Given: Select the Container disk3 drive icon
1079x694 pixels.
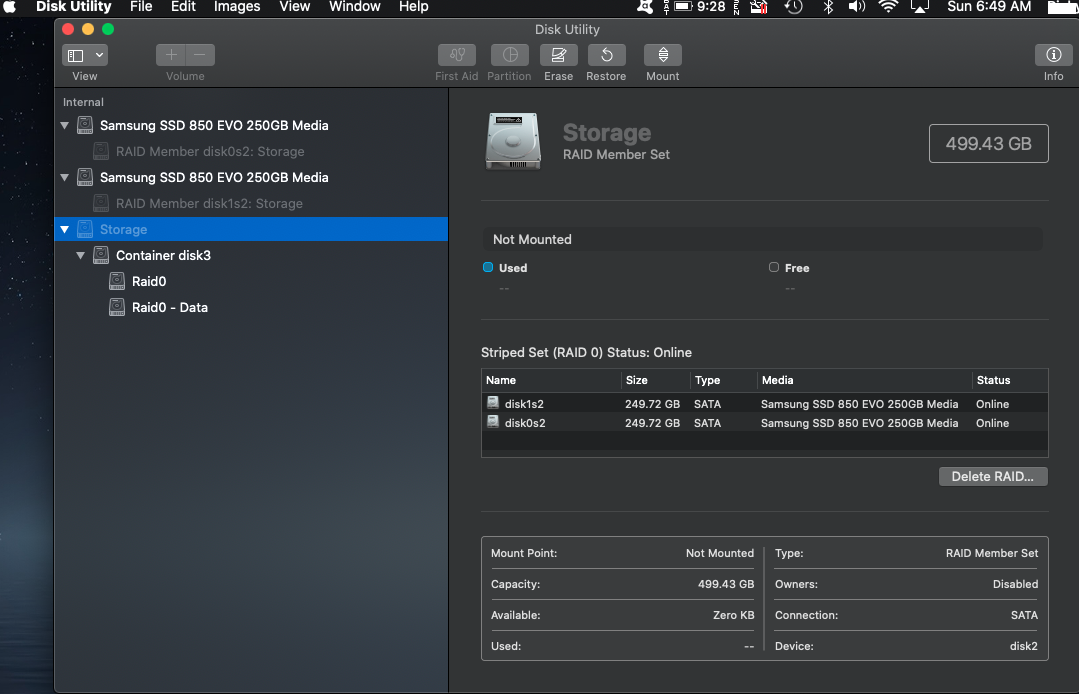Looking at the screenshot, I should click(101, 255).
